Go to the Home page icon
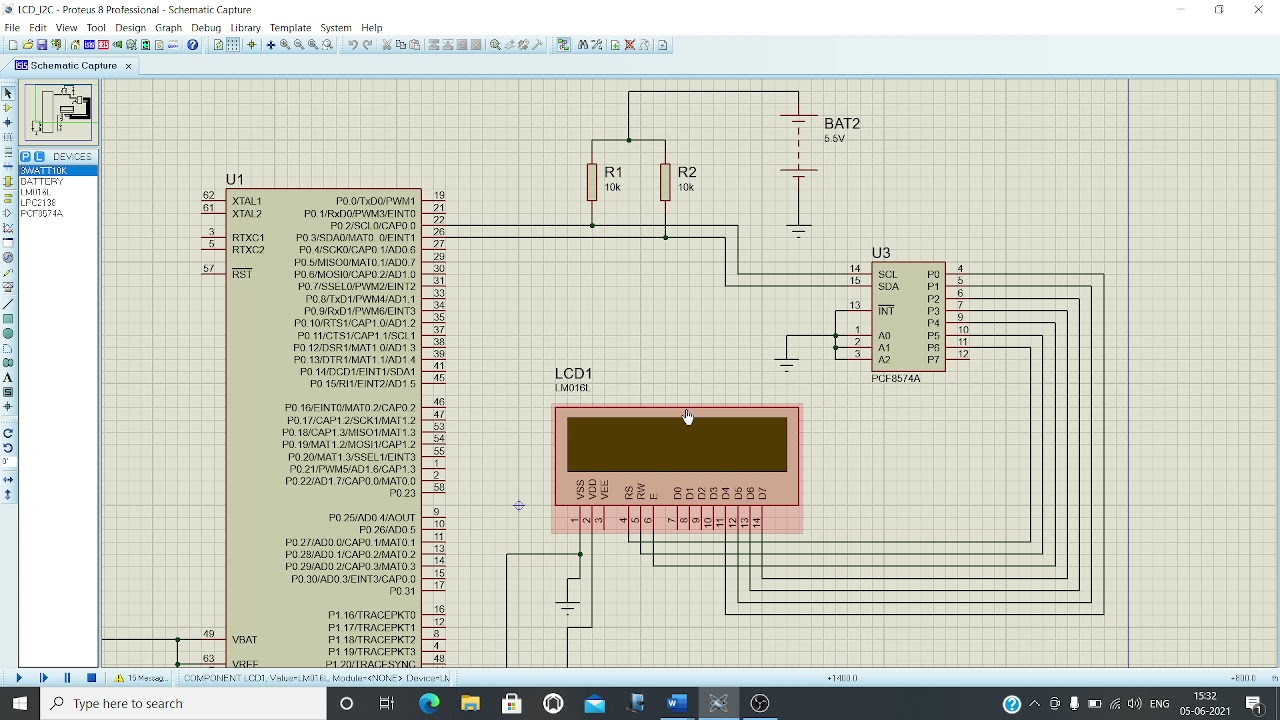Viewport: 1280px width, 720px height. (75, 45)
